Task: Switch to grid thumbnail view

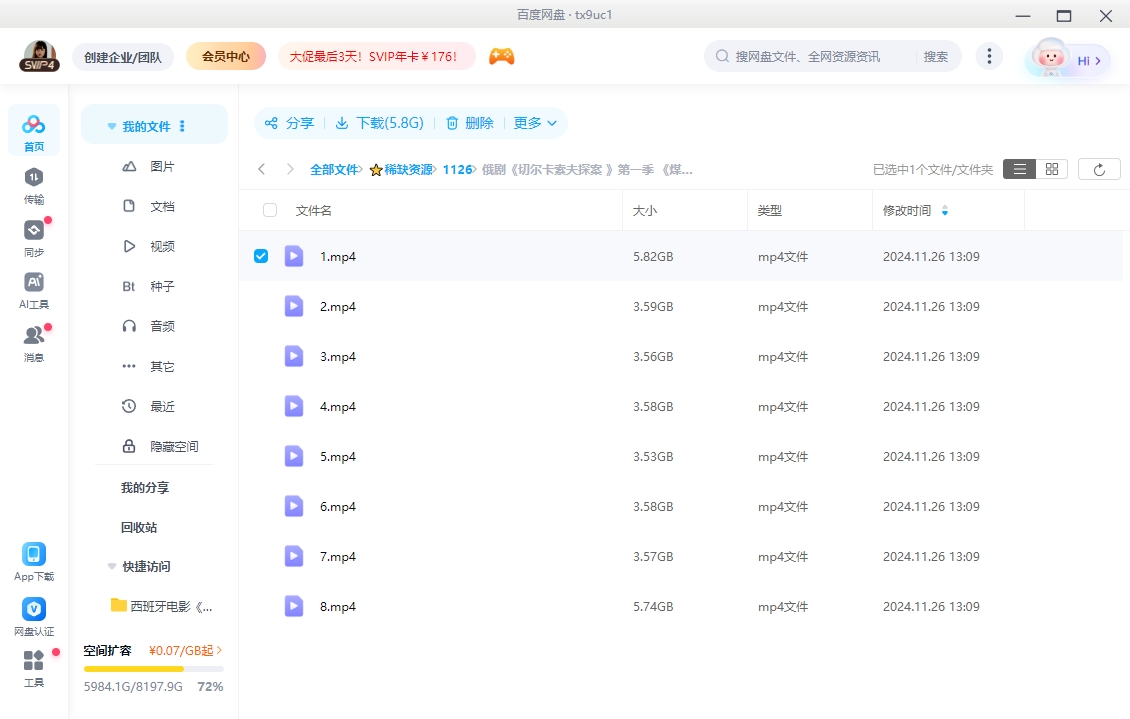Action: pyautogui.click(x=1051, y=169)
